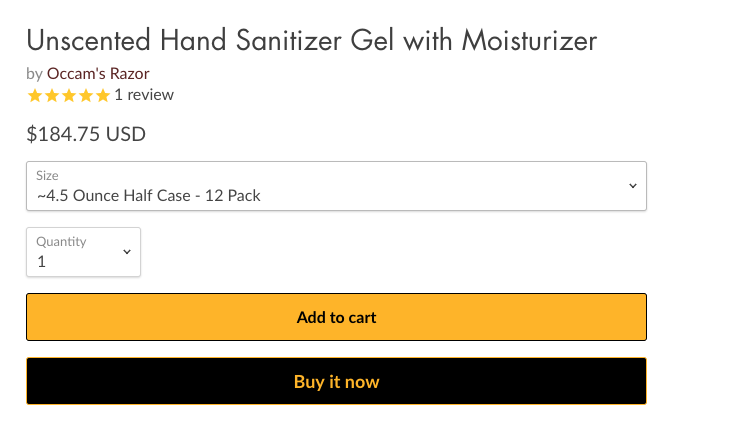The height and width of the screenshot is (445, 752).
Task: Open the Size selector showing 12 Pack
Action: point(336,186)
